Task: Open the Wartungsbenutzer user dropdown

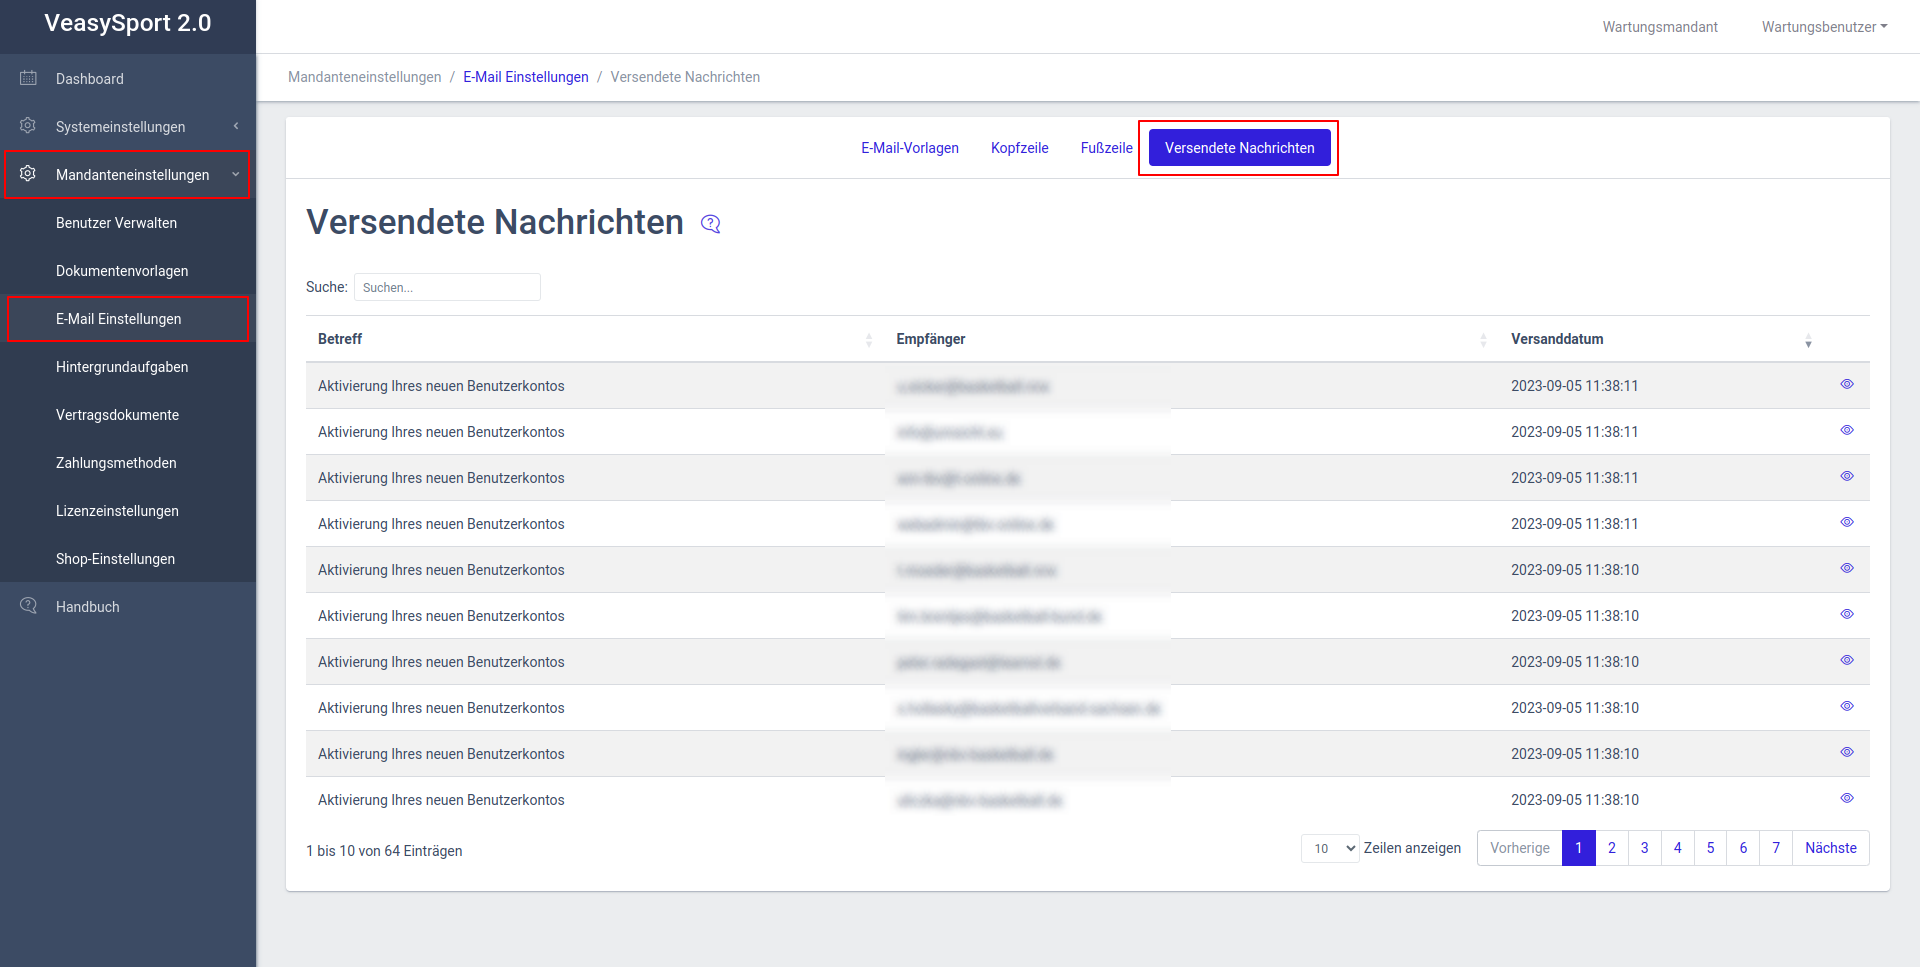Action: [1824, 27]
